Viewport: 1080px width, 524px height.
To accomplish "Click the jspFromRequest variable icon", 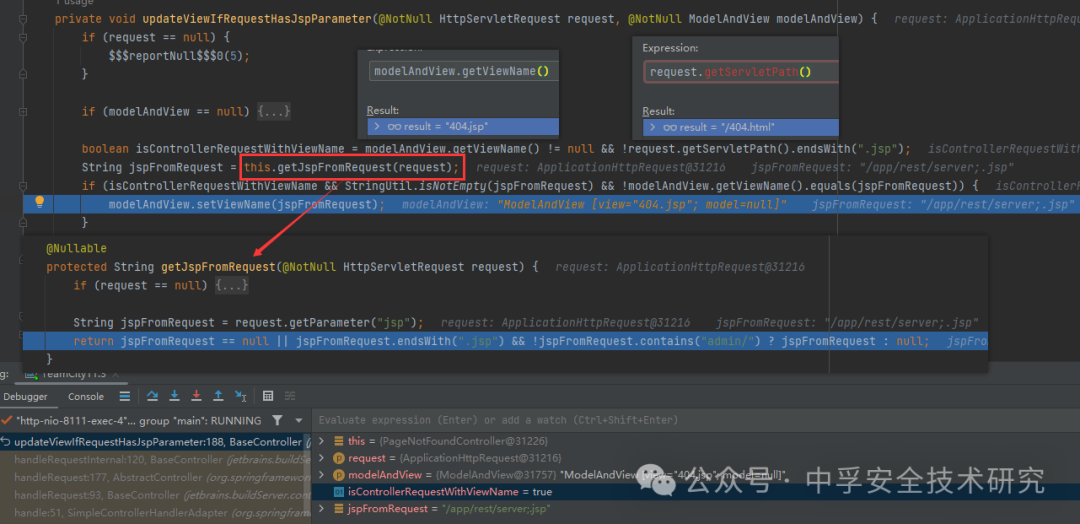I will (x=339, y=509).
